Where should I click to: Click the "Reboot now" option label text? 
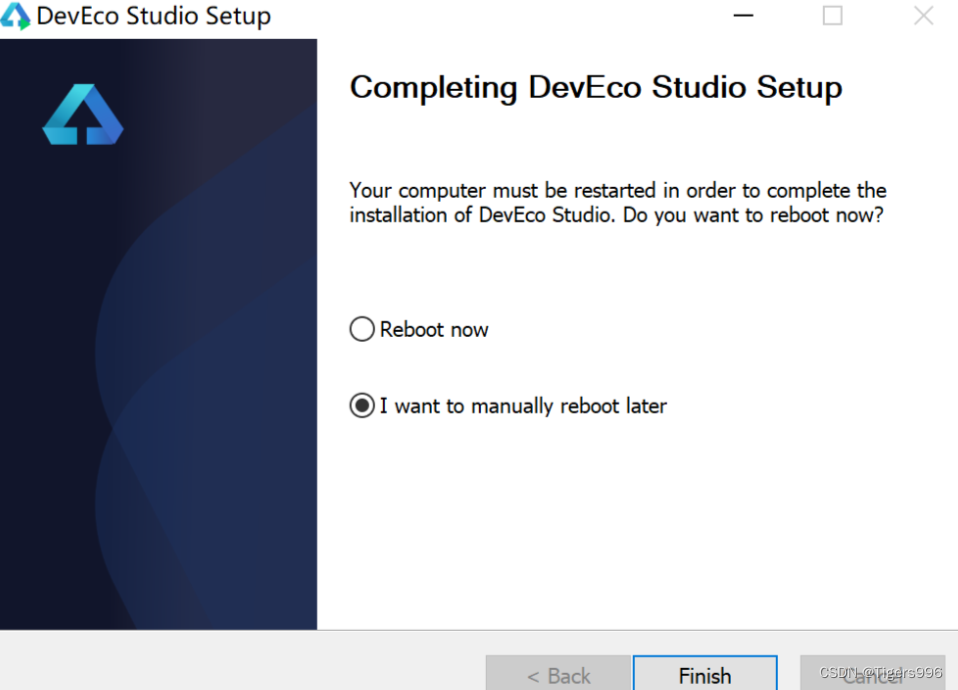pos(434,330)
